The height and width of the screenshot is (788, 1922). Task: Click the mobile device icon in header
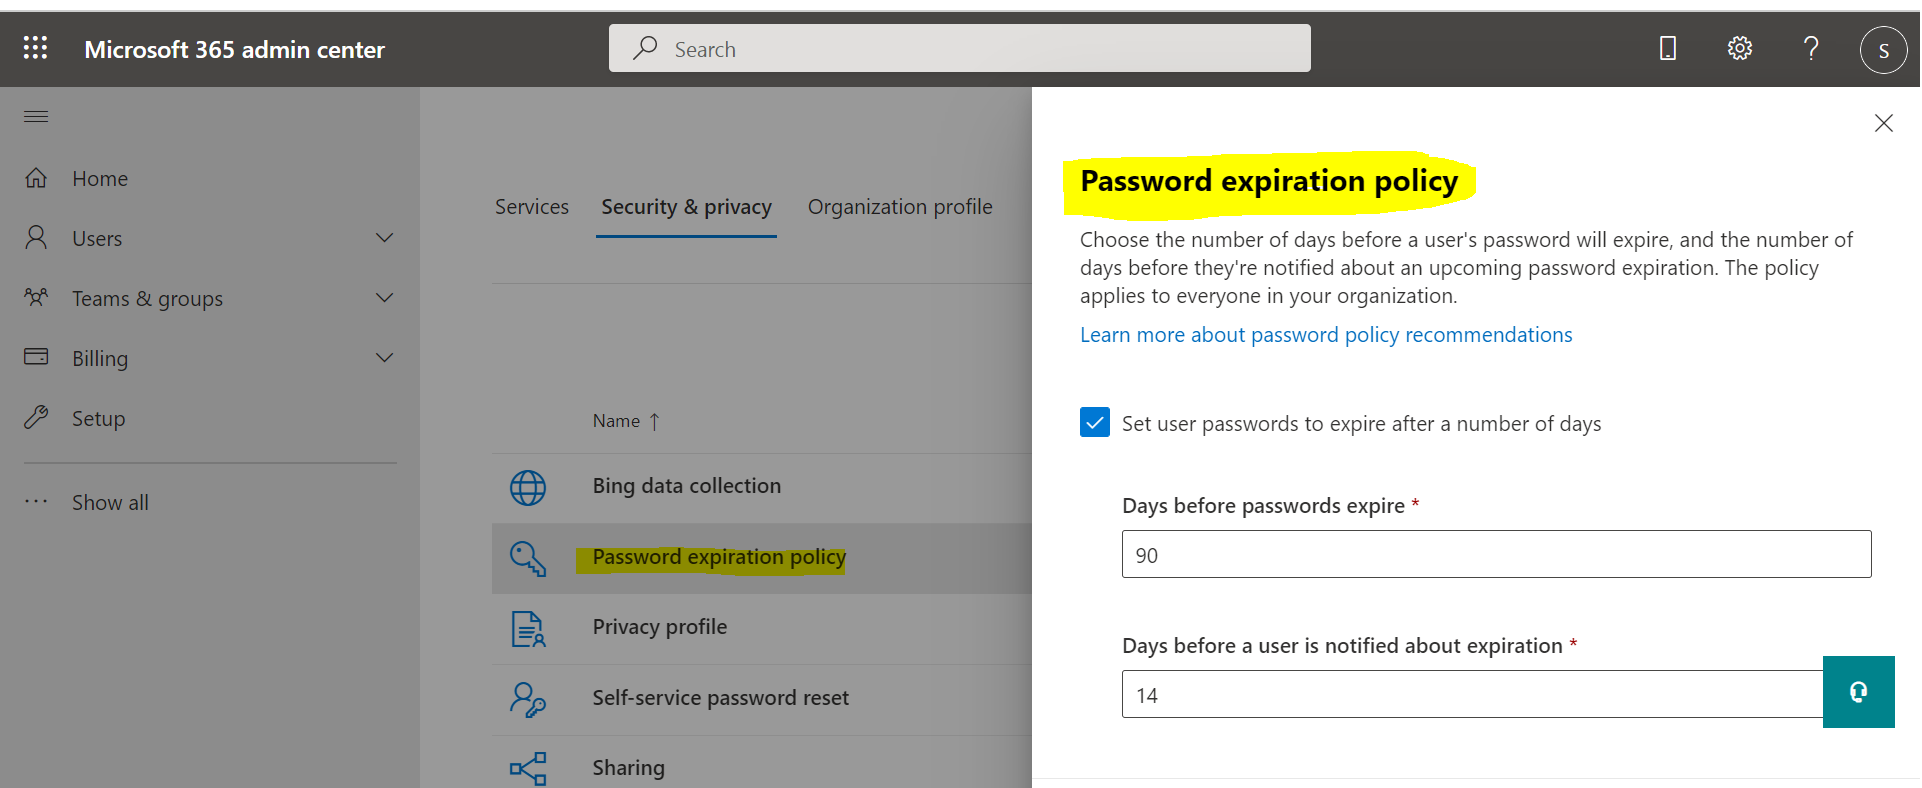(1668, 48)
